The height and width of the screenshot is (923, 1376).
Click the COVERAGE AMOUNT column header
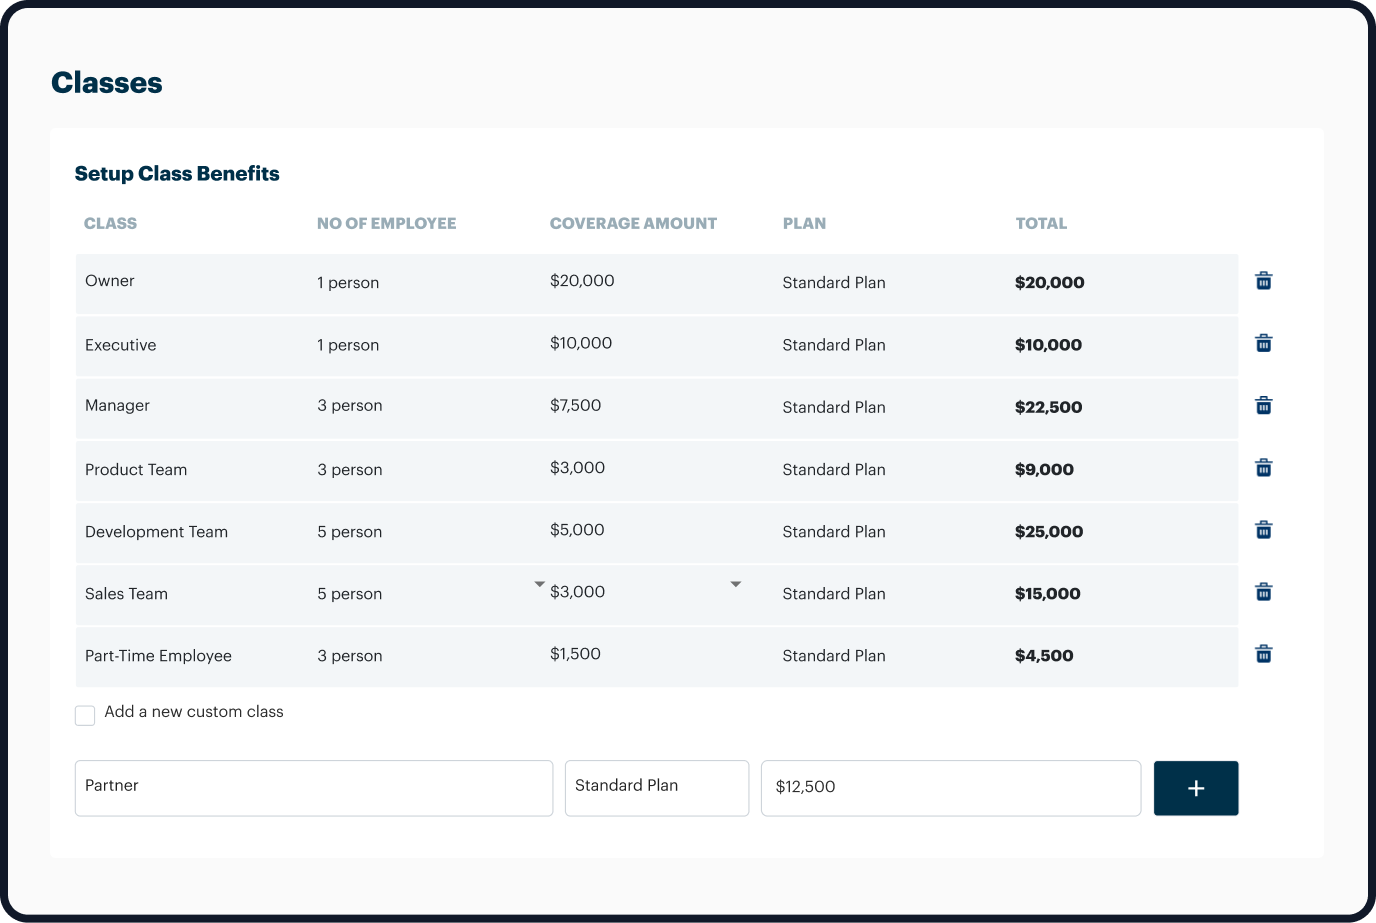tap(633, 223)
